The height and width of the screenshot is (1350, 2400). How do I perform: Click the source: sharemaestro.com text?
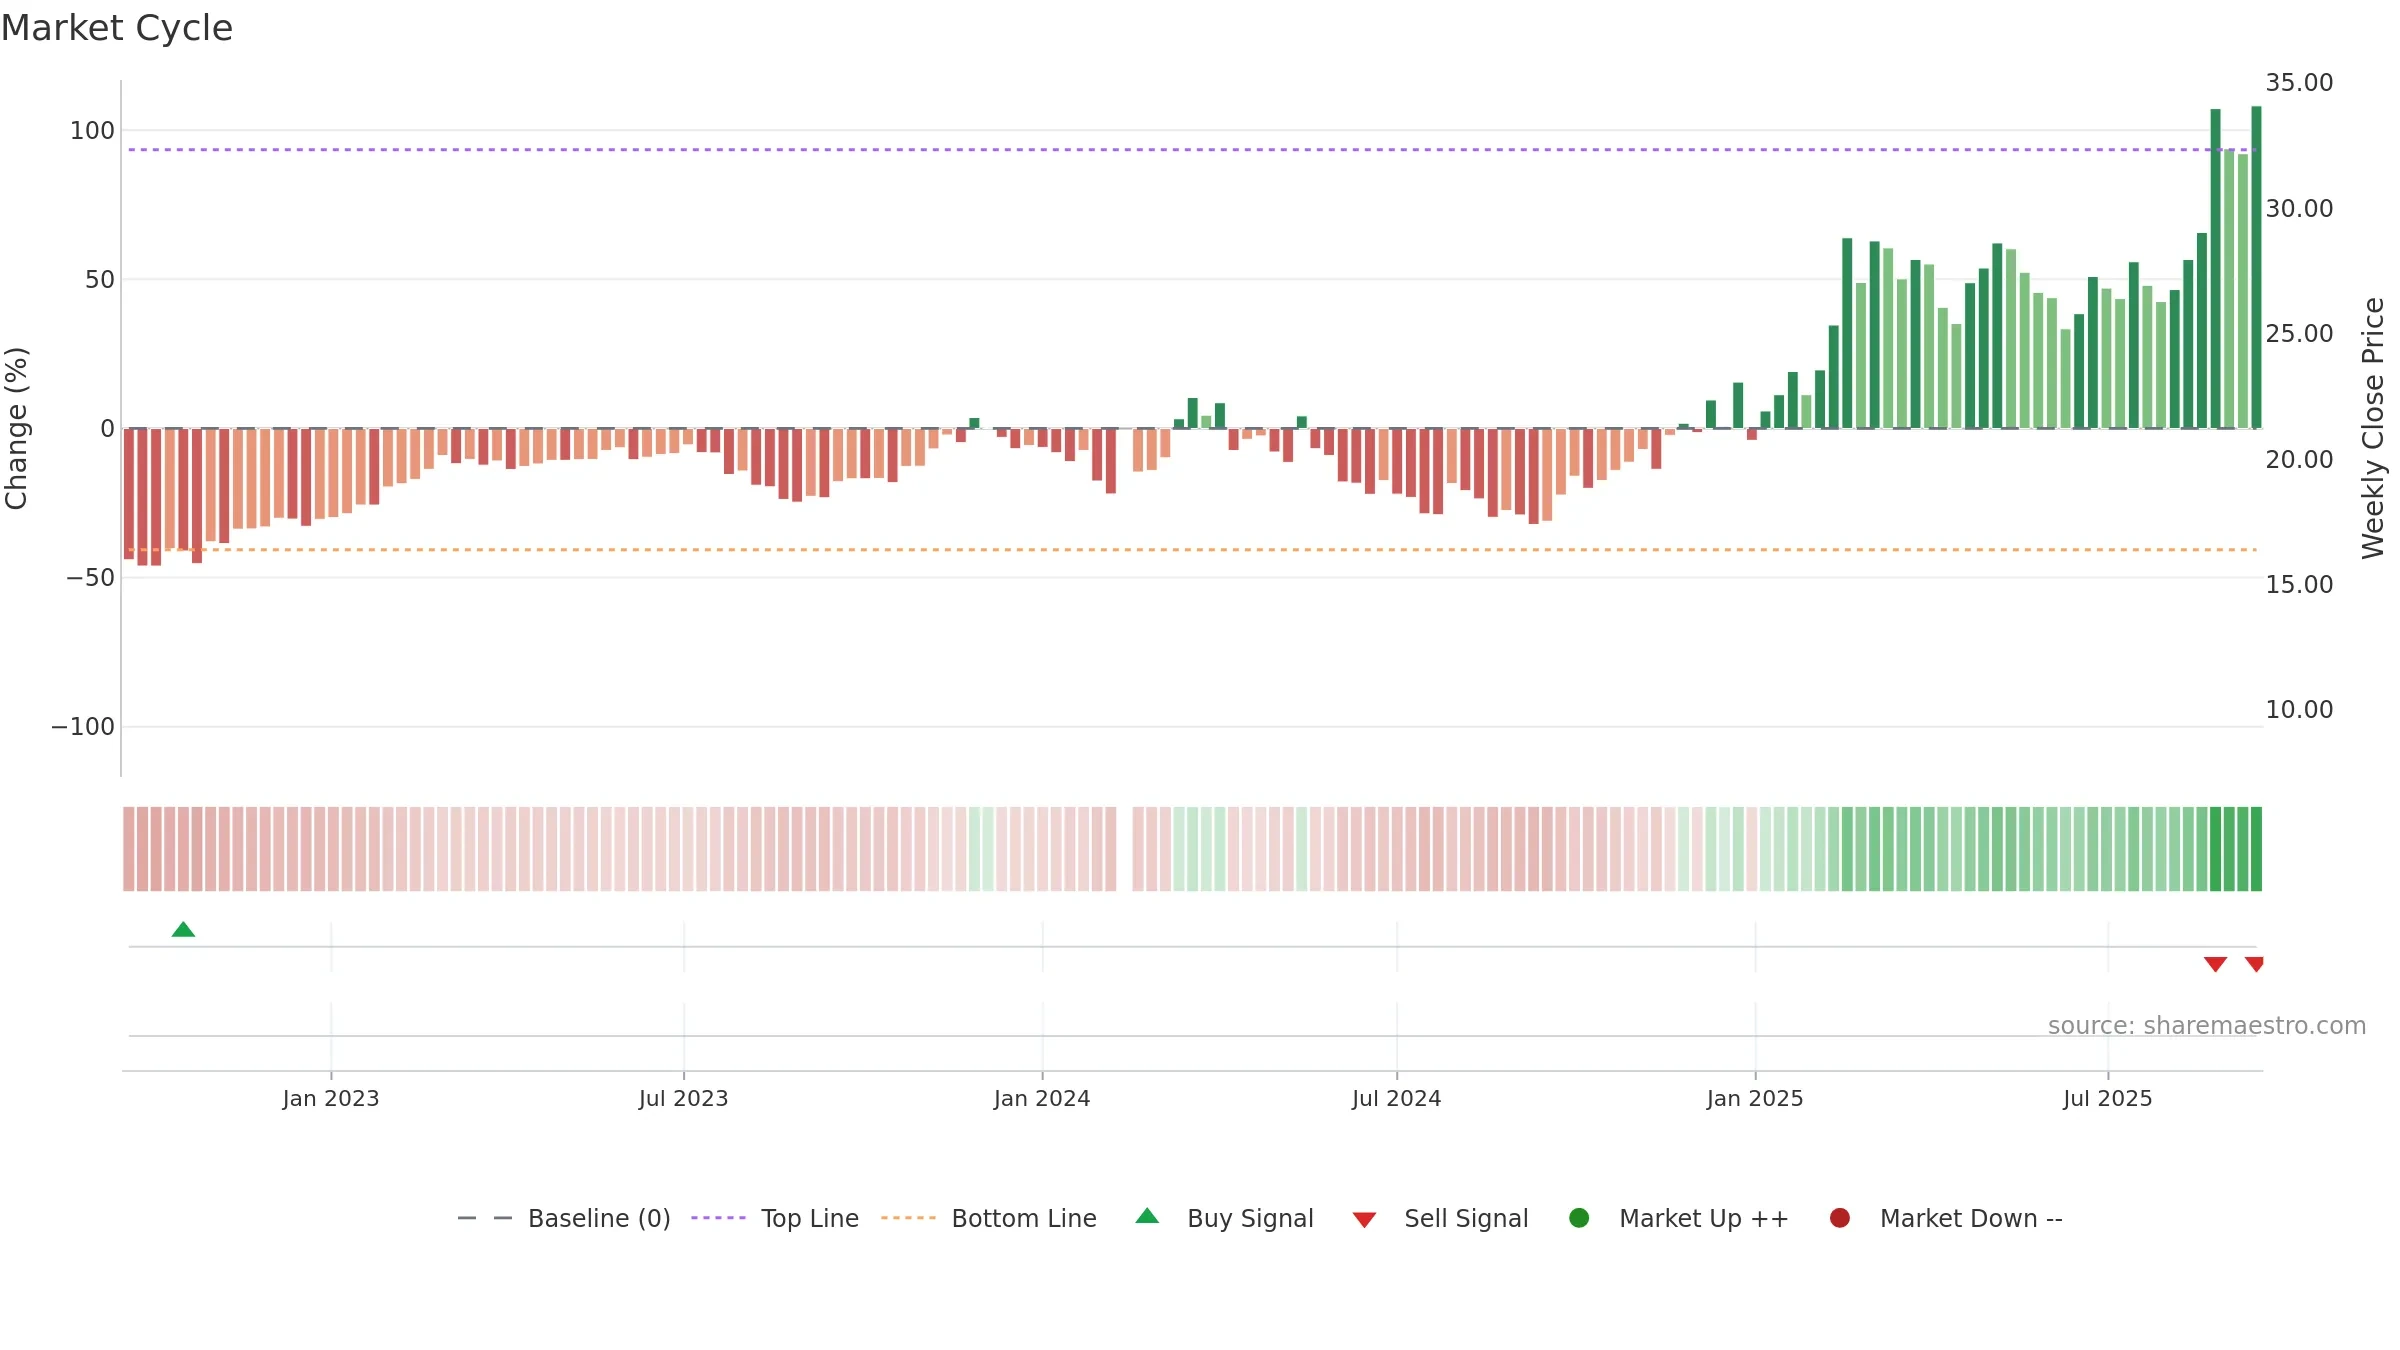(x=2207, y=1026)
